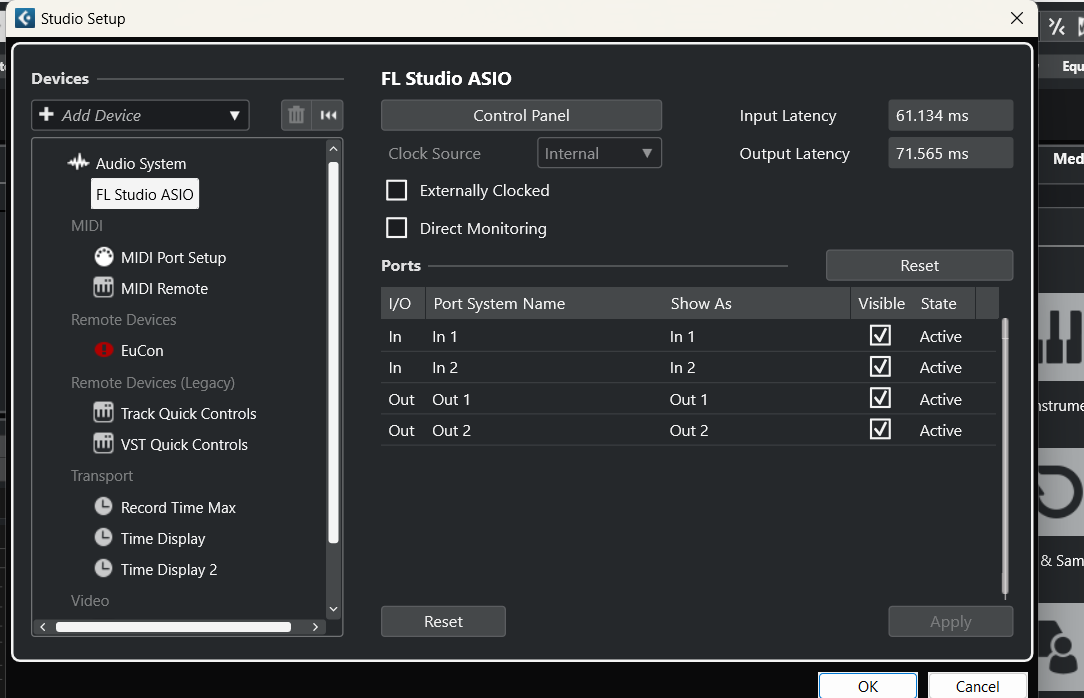Confirm the dialog with OK
Viewport: 1084px width, 698px height.
[868, 686]
